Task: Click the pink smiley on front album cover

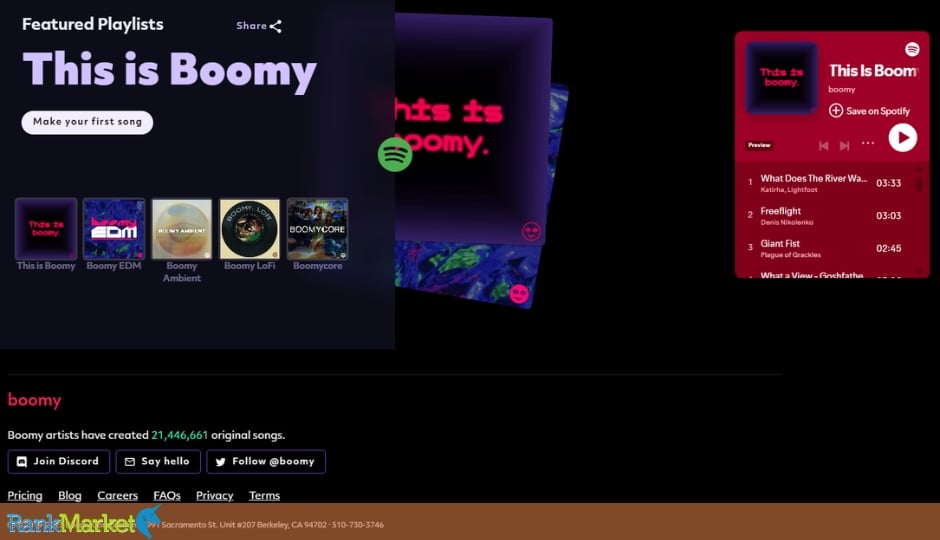Action: click(x=531, y=231)
